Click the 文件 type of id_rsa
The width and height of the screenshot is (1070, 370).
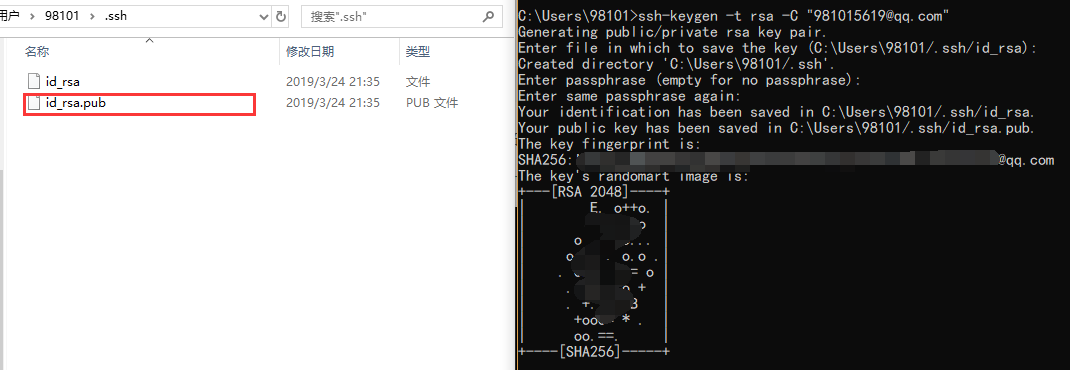(418, 82)
